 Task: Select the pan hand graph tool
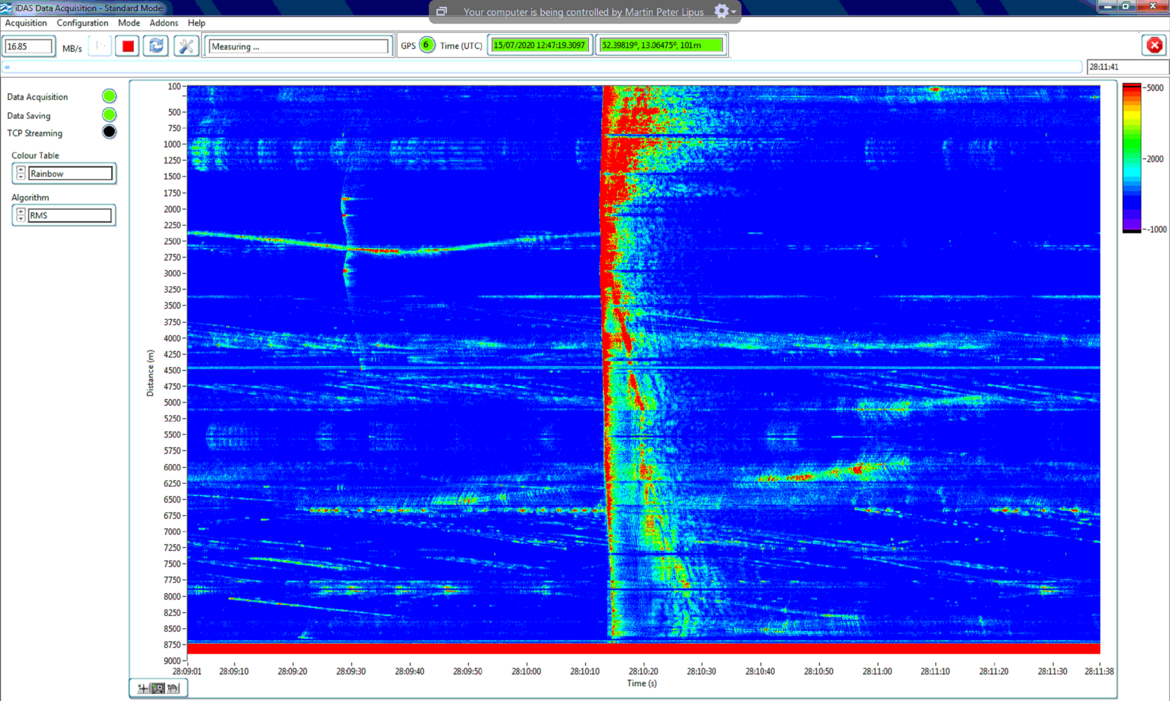[x=173, y=688]
